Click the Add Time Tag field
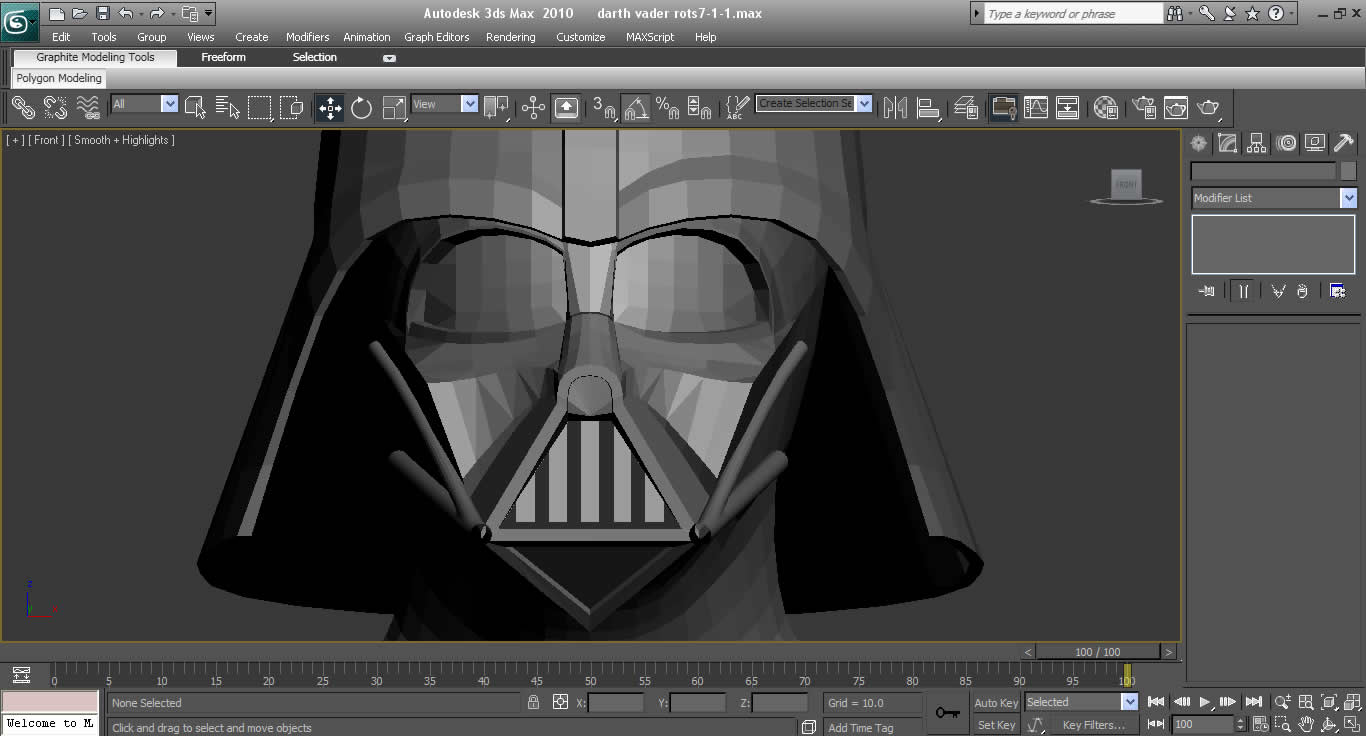The height and width of the screenshot is (736, 1366). pos(873,727)
